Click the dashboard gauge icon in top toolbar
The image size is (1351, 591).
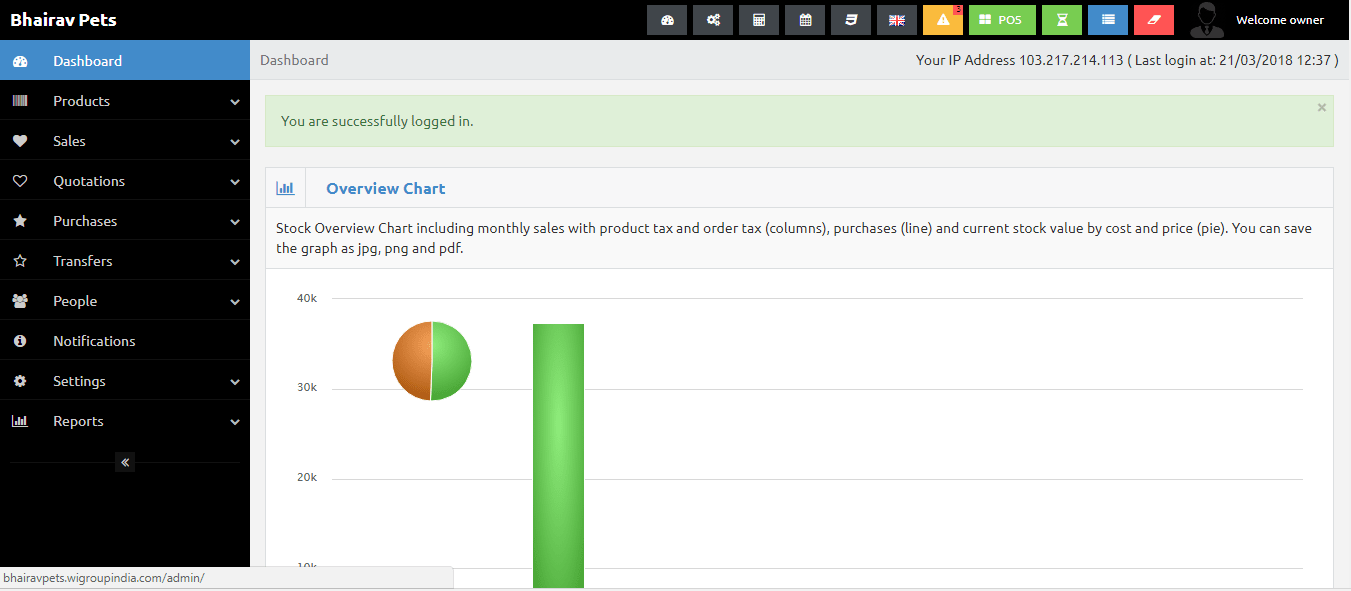point(667,20)
